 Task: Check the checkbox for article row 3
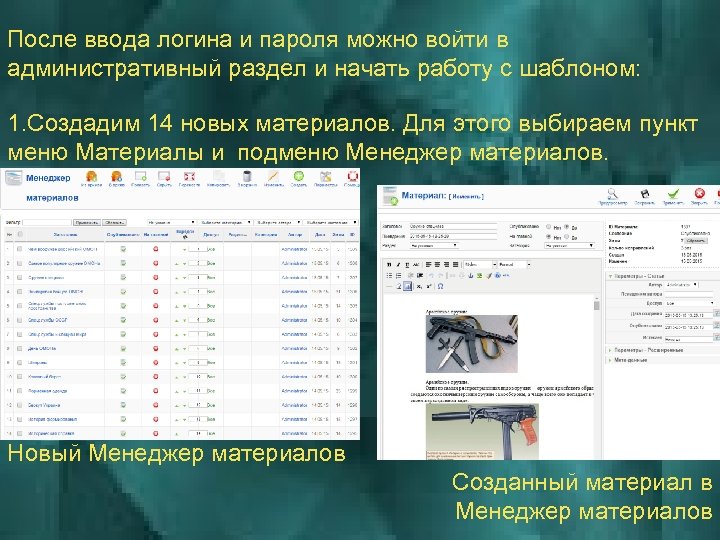[19, 277]
